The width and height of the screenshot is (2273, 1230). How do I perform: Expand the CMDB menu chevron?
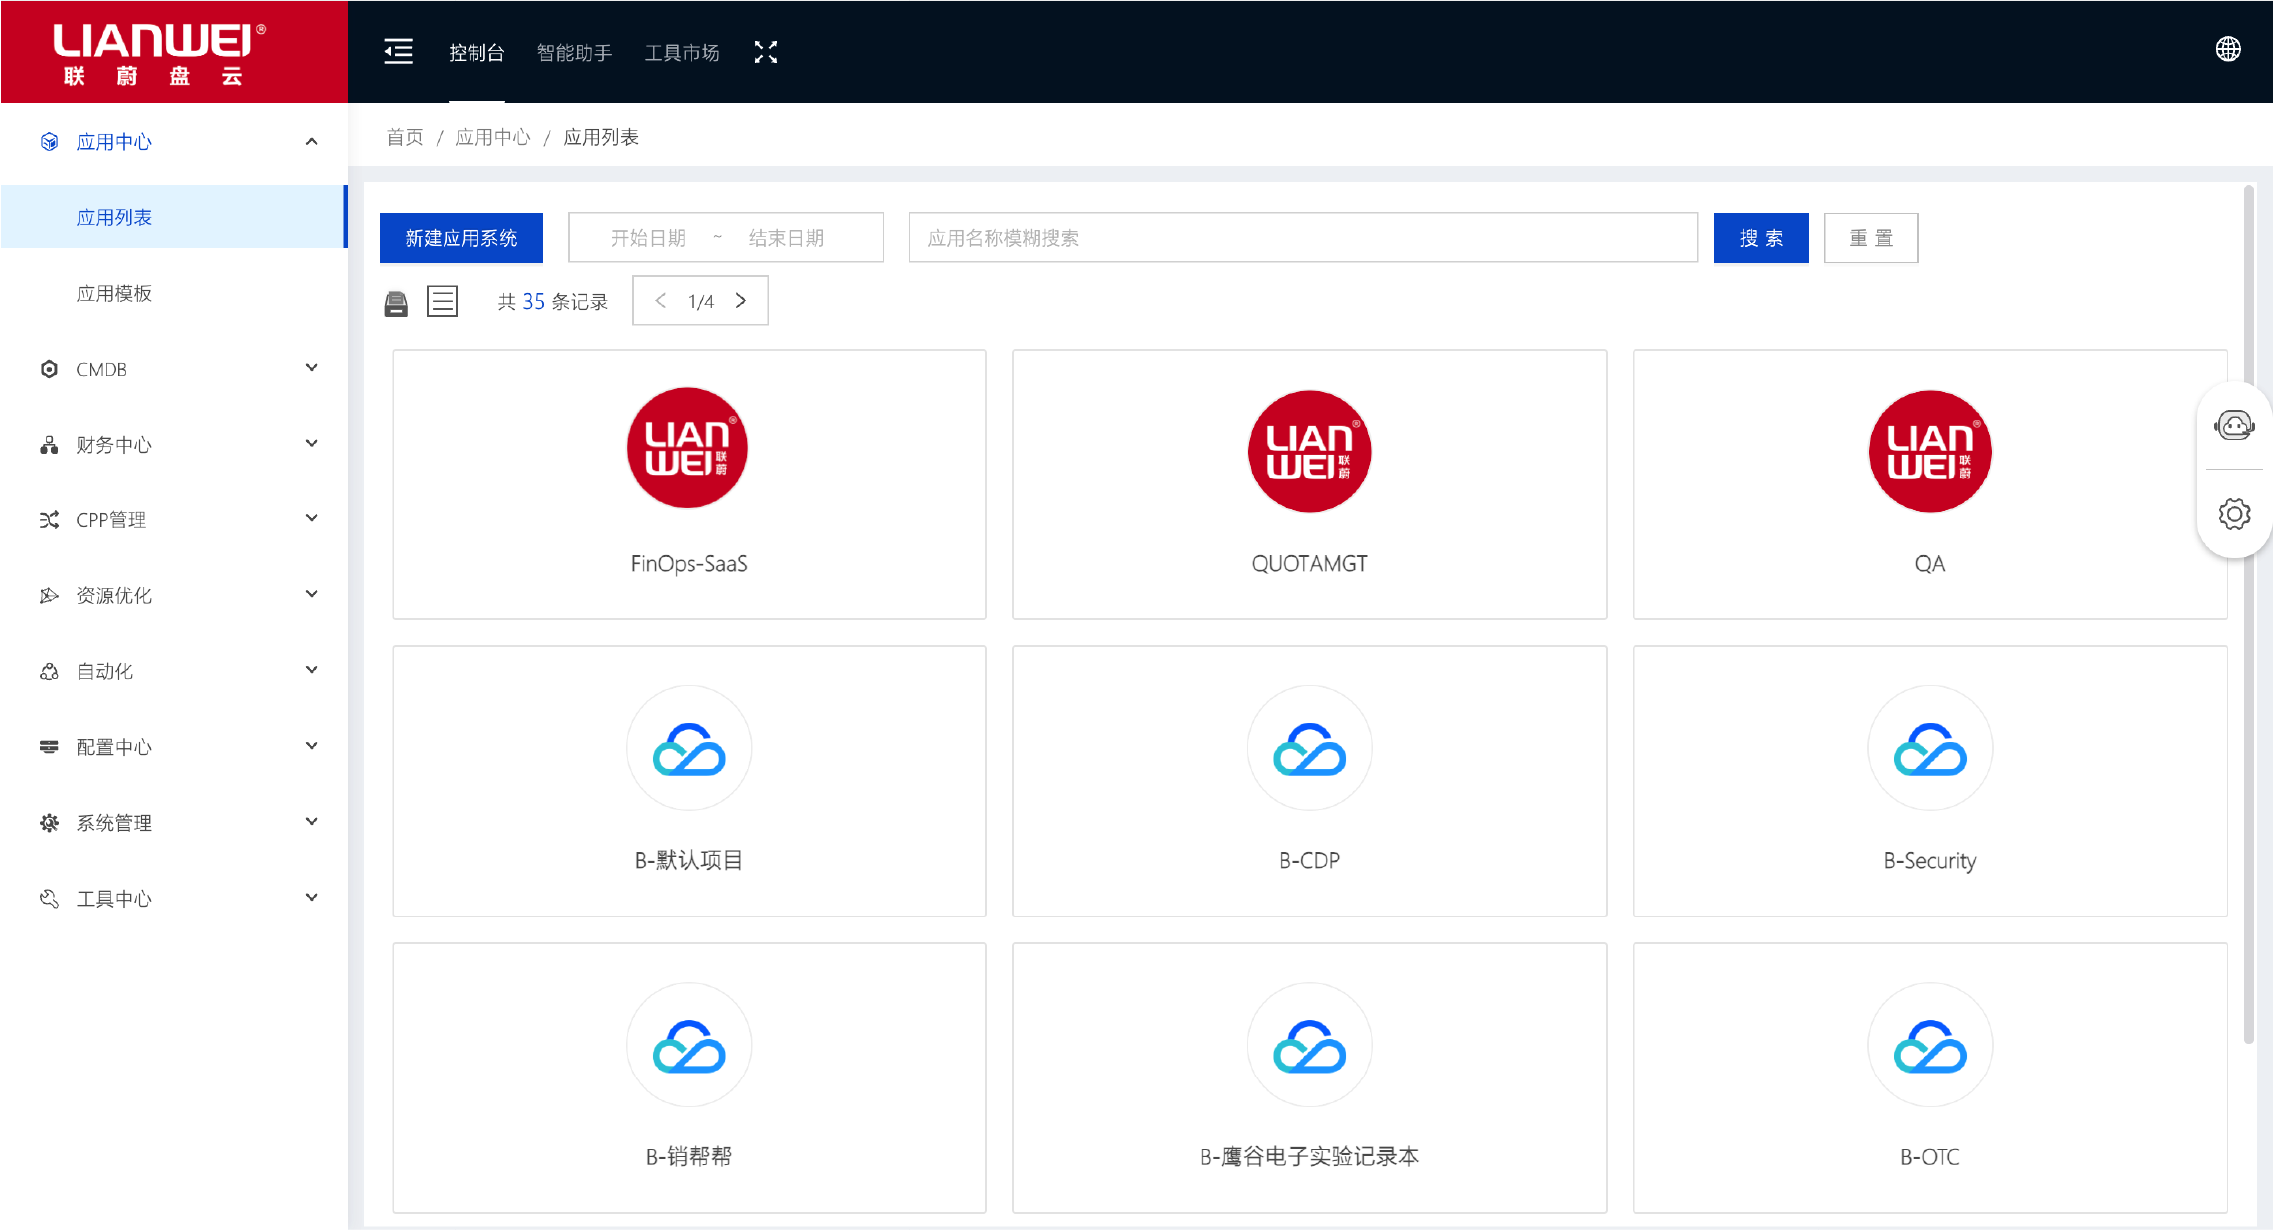312,368
